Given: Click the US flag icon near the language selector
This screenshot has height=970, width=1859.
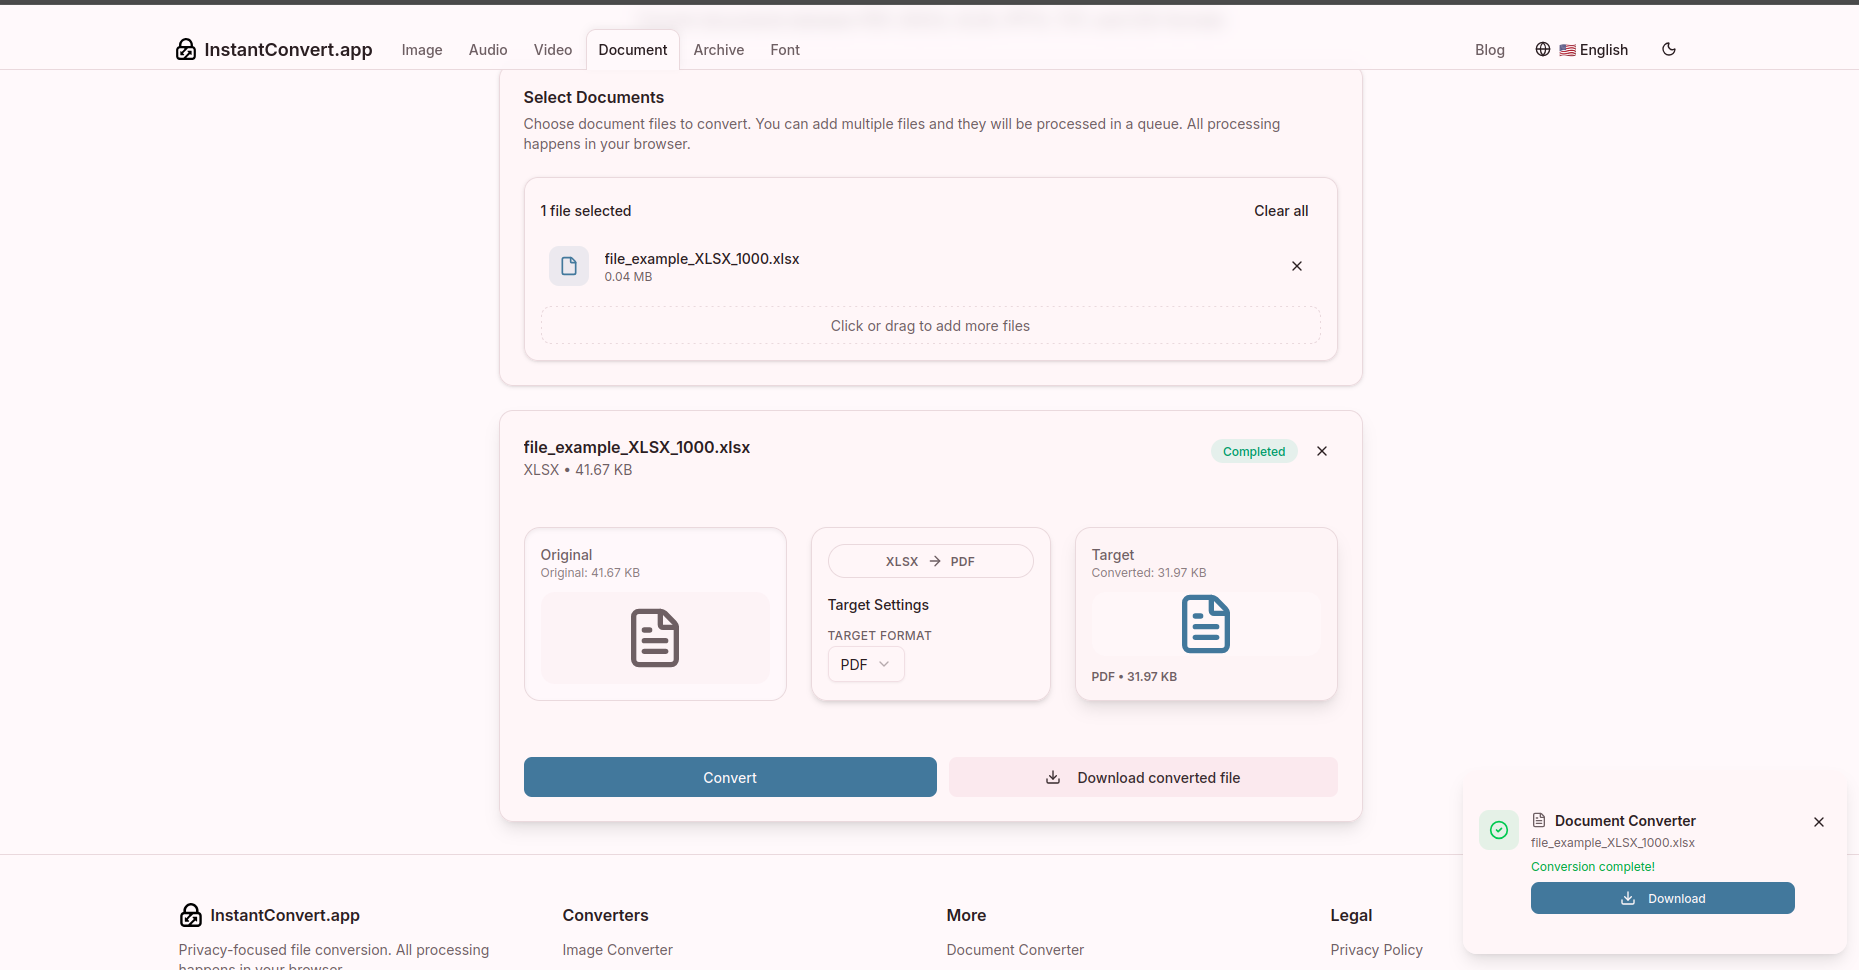Looking at the screenshot, I should (1567, 49).
